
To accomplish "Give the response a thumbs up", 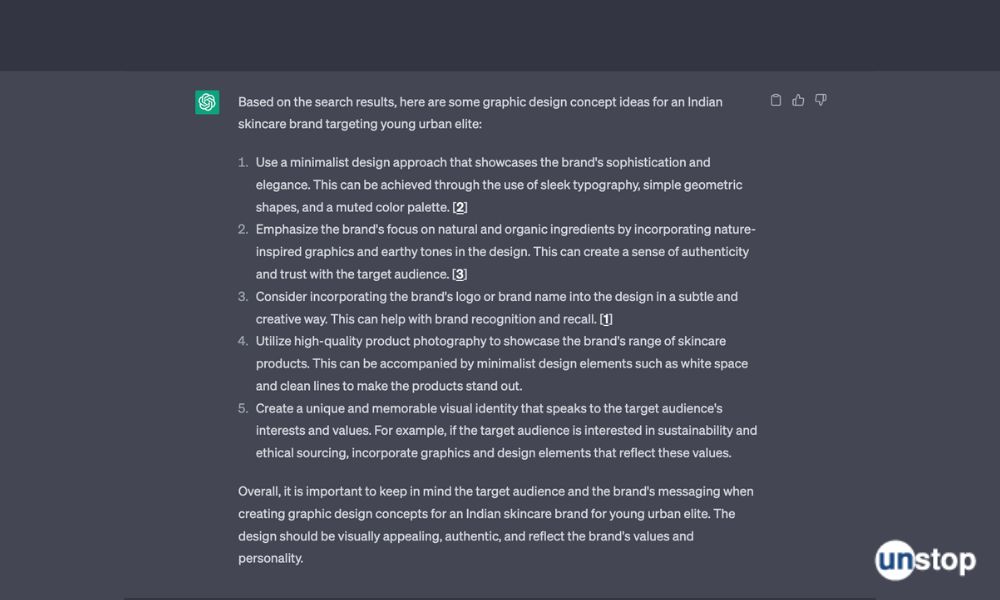I will pos(798,100).
